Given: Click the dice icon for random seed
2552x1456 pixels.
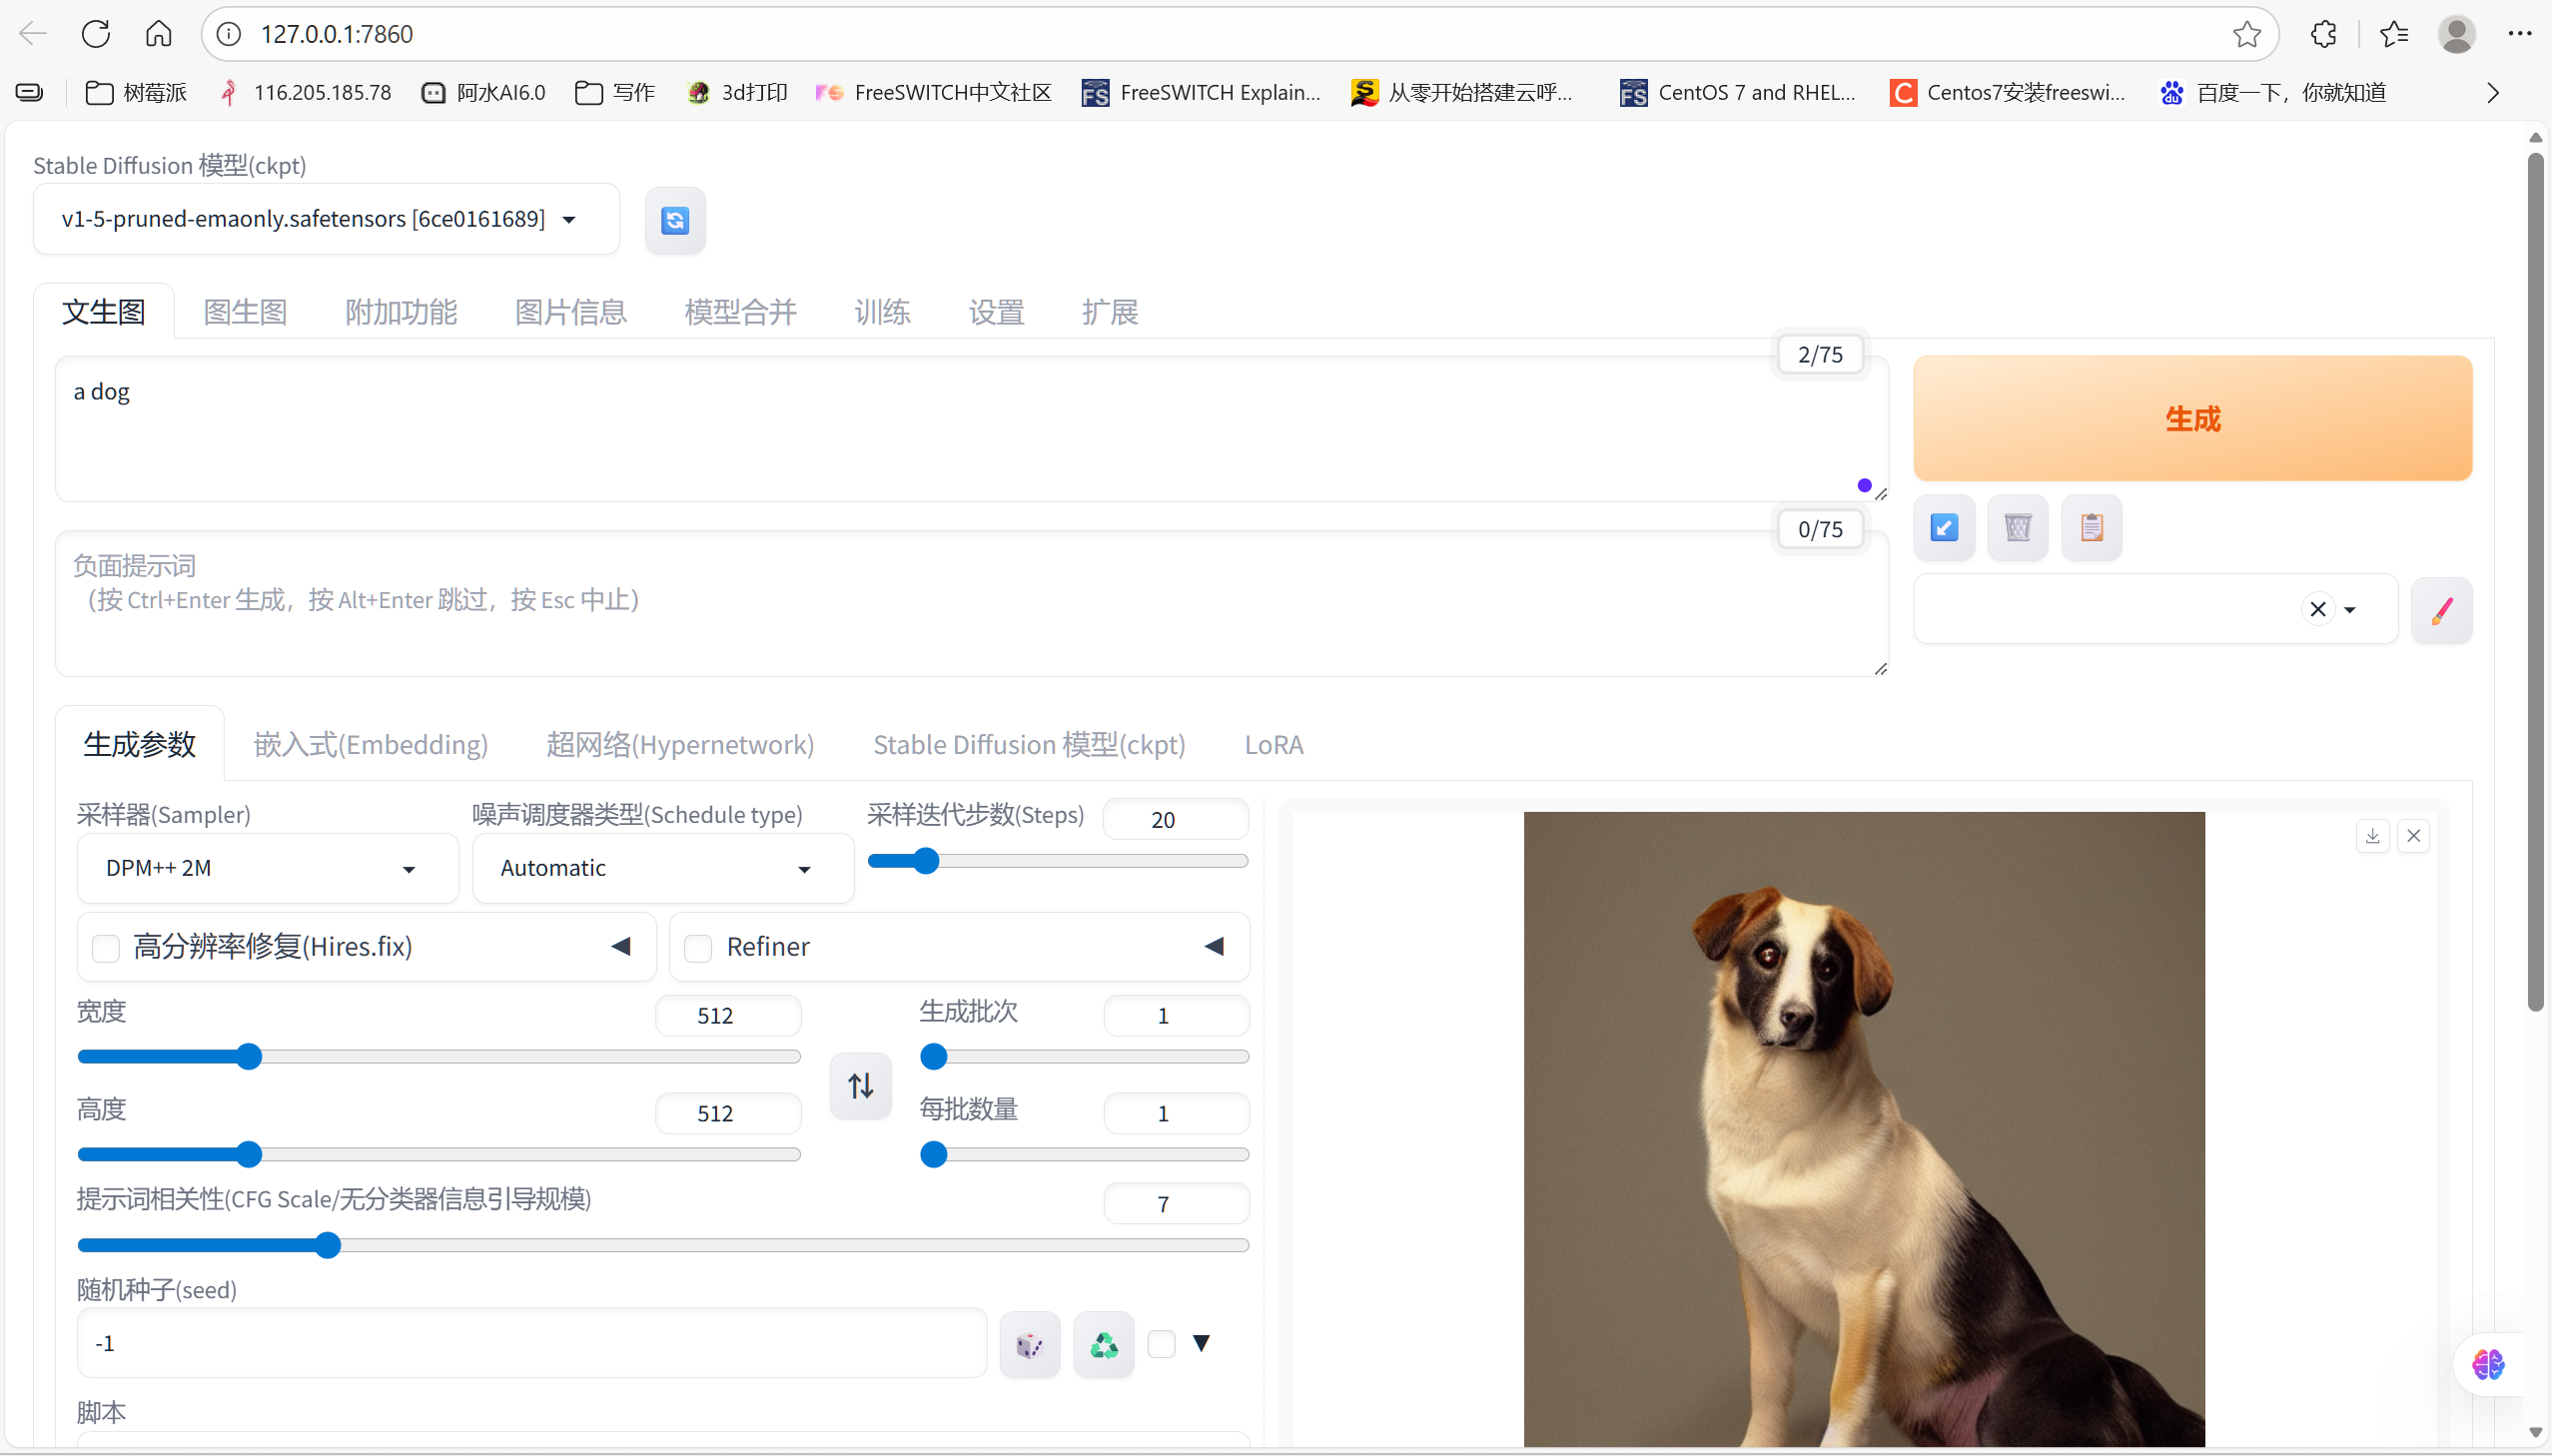Looking at the screenshot, I should click(x=1029, y=1345).
